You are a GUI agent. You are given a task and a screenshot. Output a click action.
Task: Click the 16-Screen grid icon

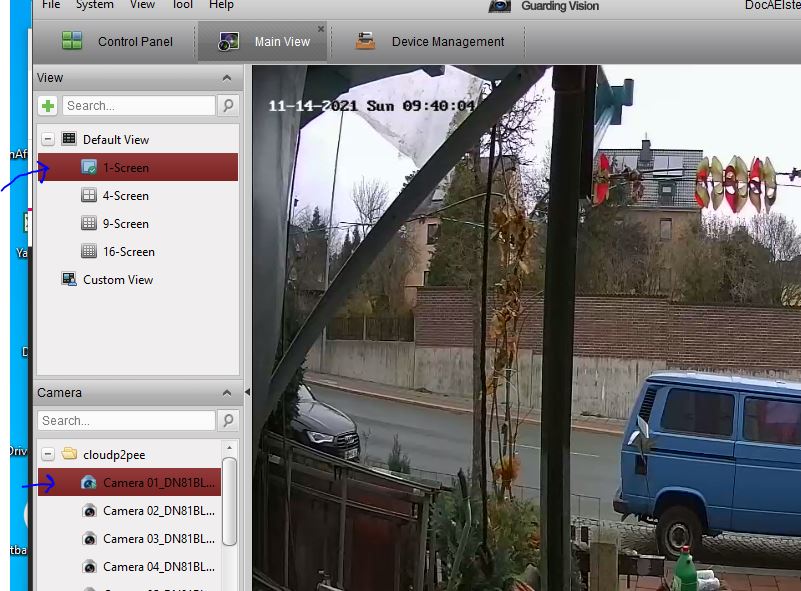click(89, 251)
